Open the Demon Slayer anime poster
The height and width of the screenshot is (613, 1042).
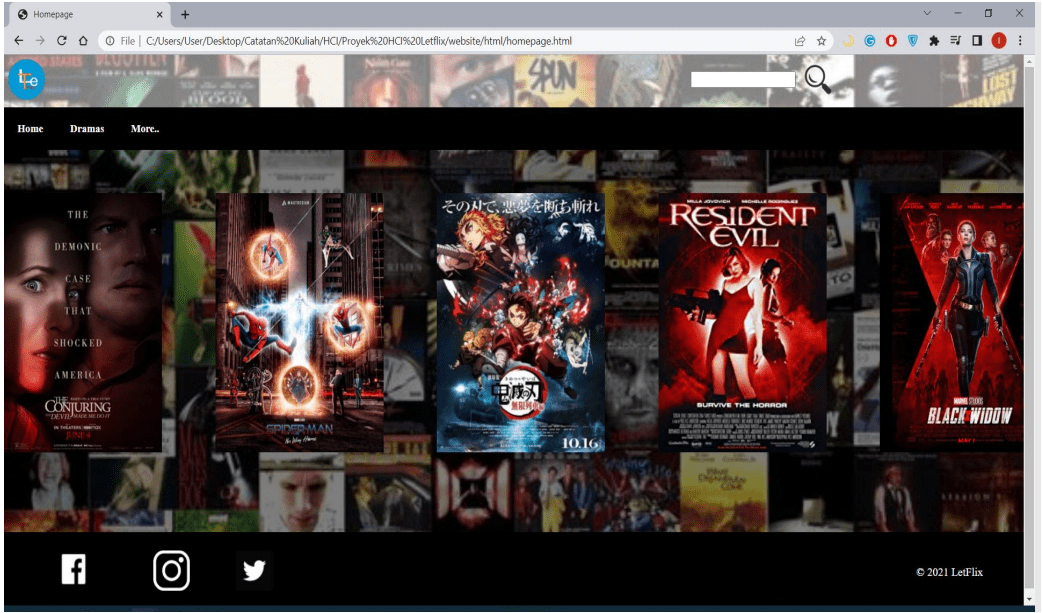click(520, 322)
